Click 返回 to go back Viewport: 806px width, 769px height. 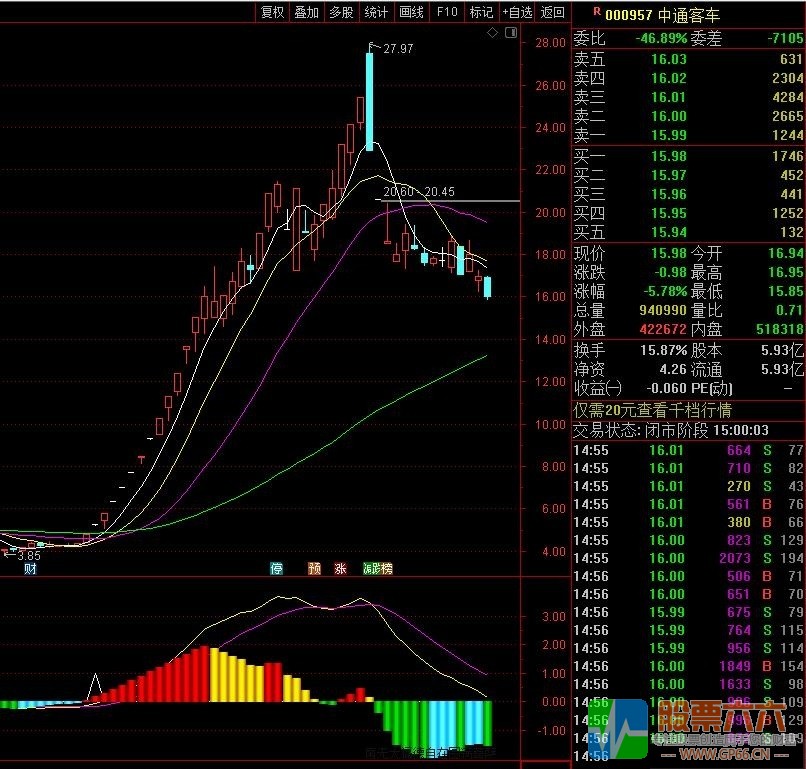pyautogui.click(x=553, y=12)
